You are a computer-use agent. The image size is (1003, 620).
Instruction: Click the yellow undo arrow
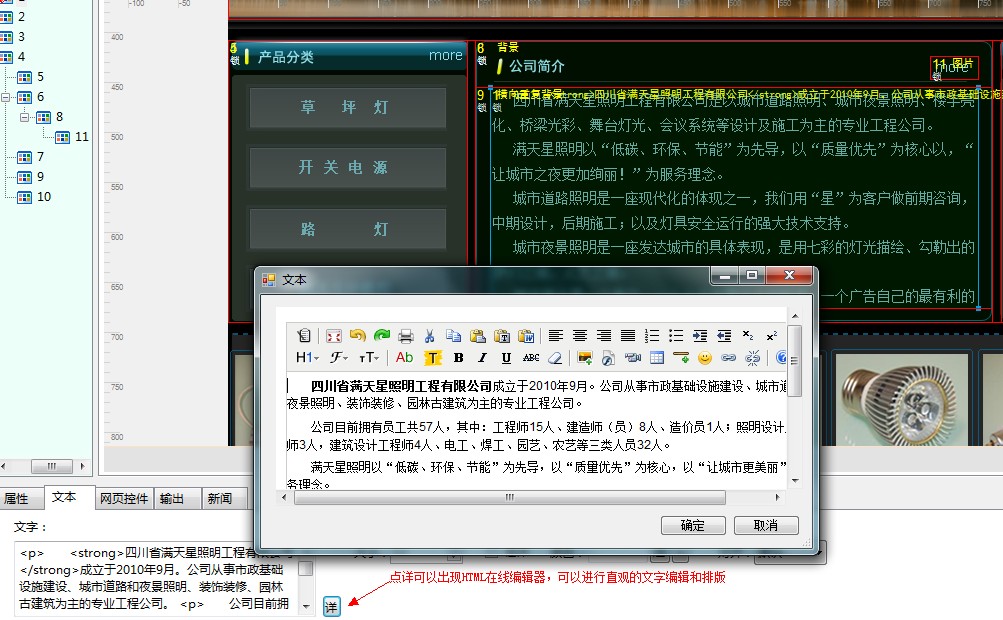tap(358, 335)
